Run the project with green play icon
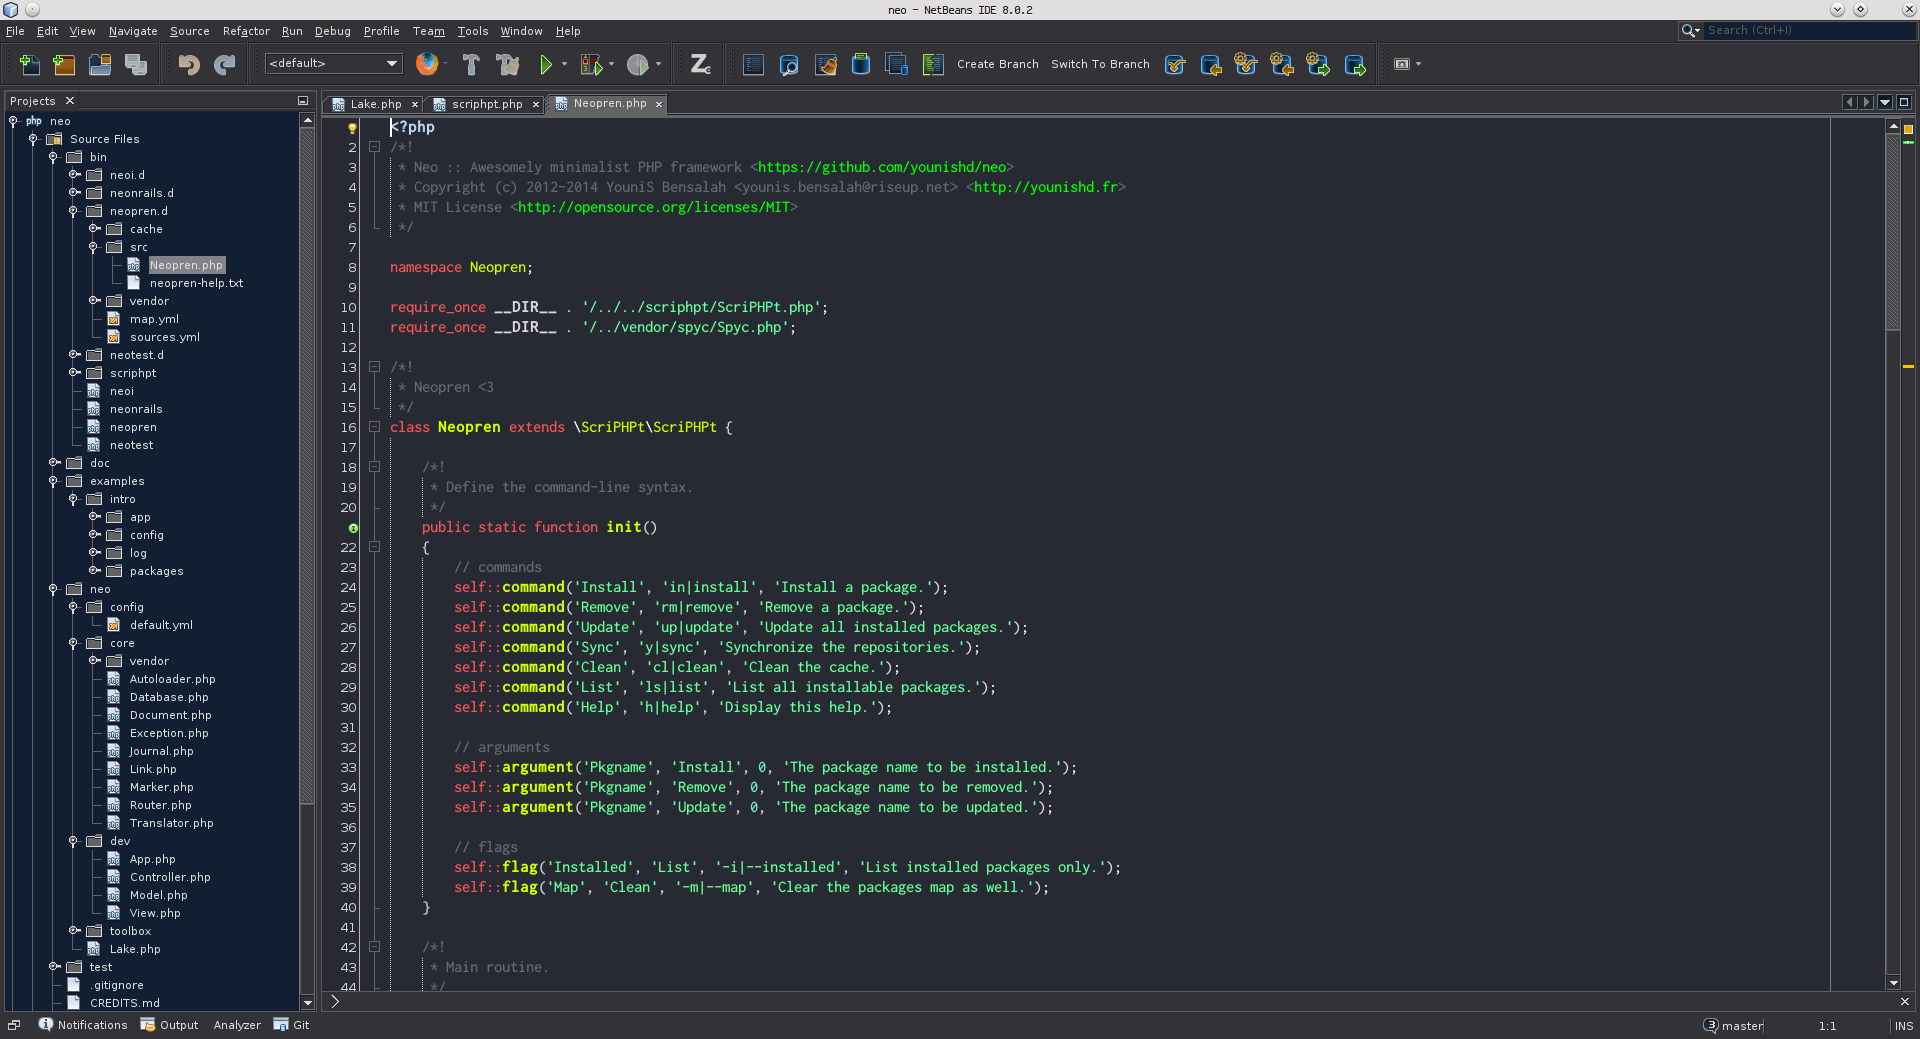1920x1039 pixels. [546, 64]
